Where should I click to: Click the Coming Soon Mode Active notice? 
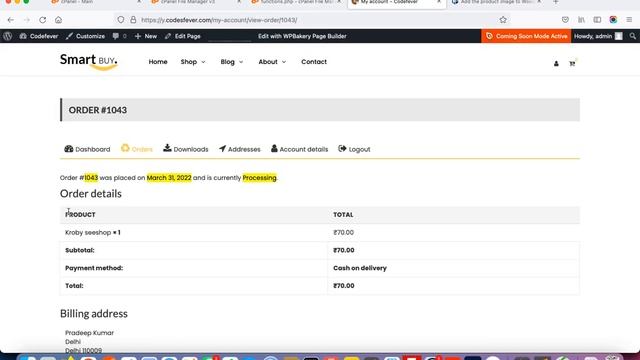pos(526,36)
